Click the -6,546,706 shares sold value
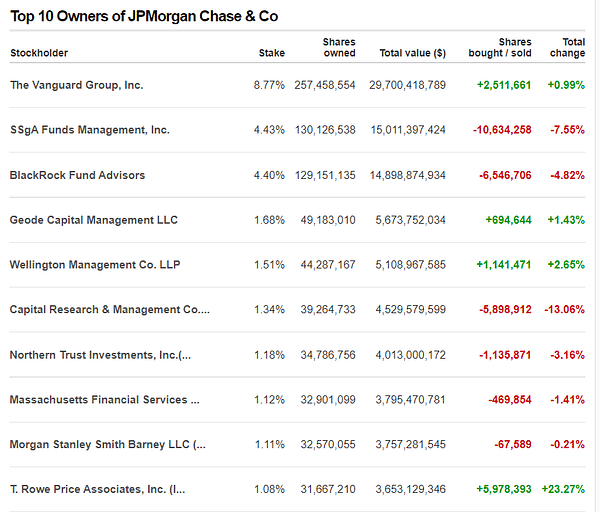Screen dimensions: 600x512 505,175
